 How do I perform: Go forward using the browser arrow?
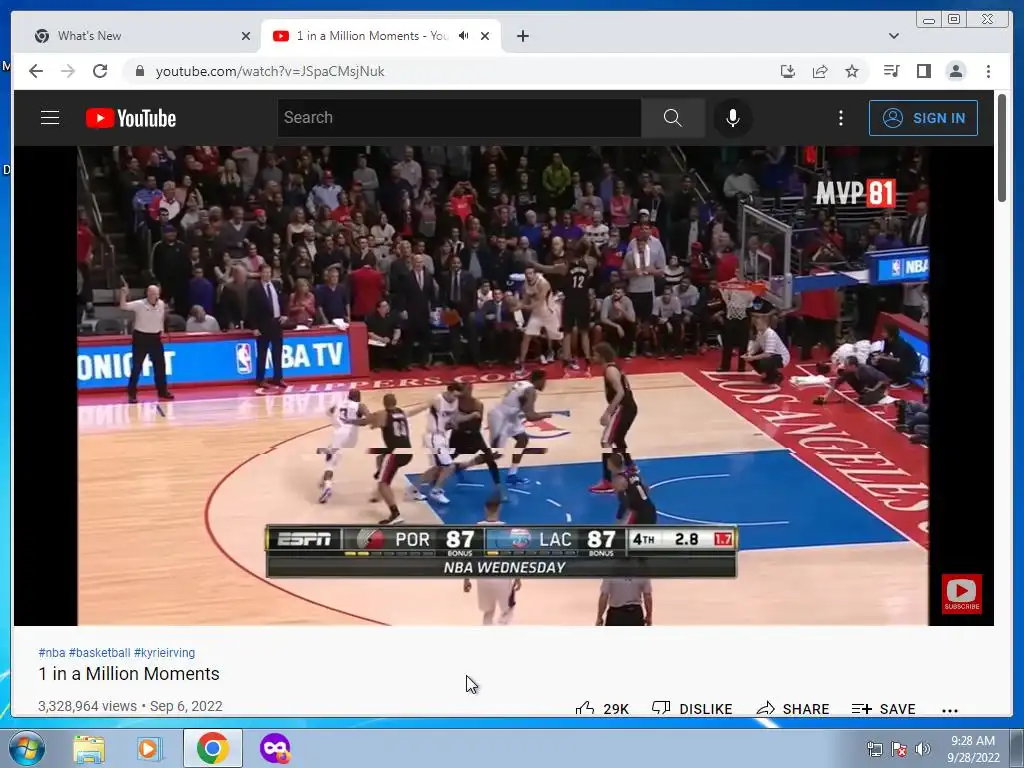pyautogui.click(x=68, y=71)
